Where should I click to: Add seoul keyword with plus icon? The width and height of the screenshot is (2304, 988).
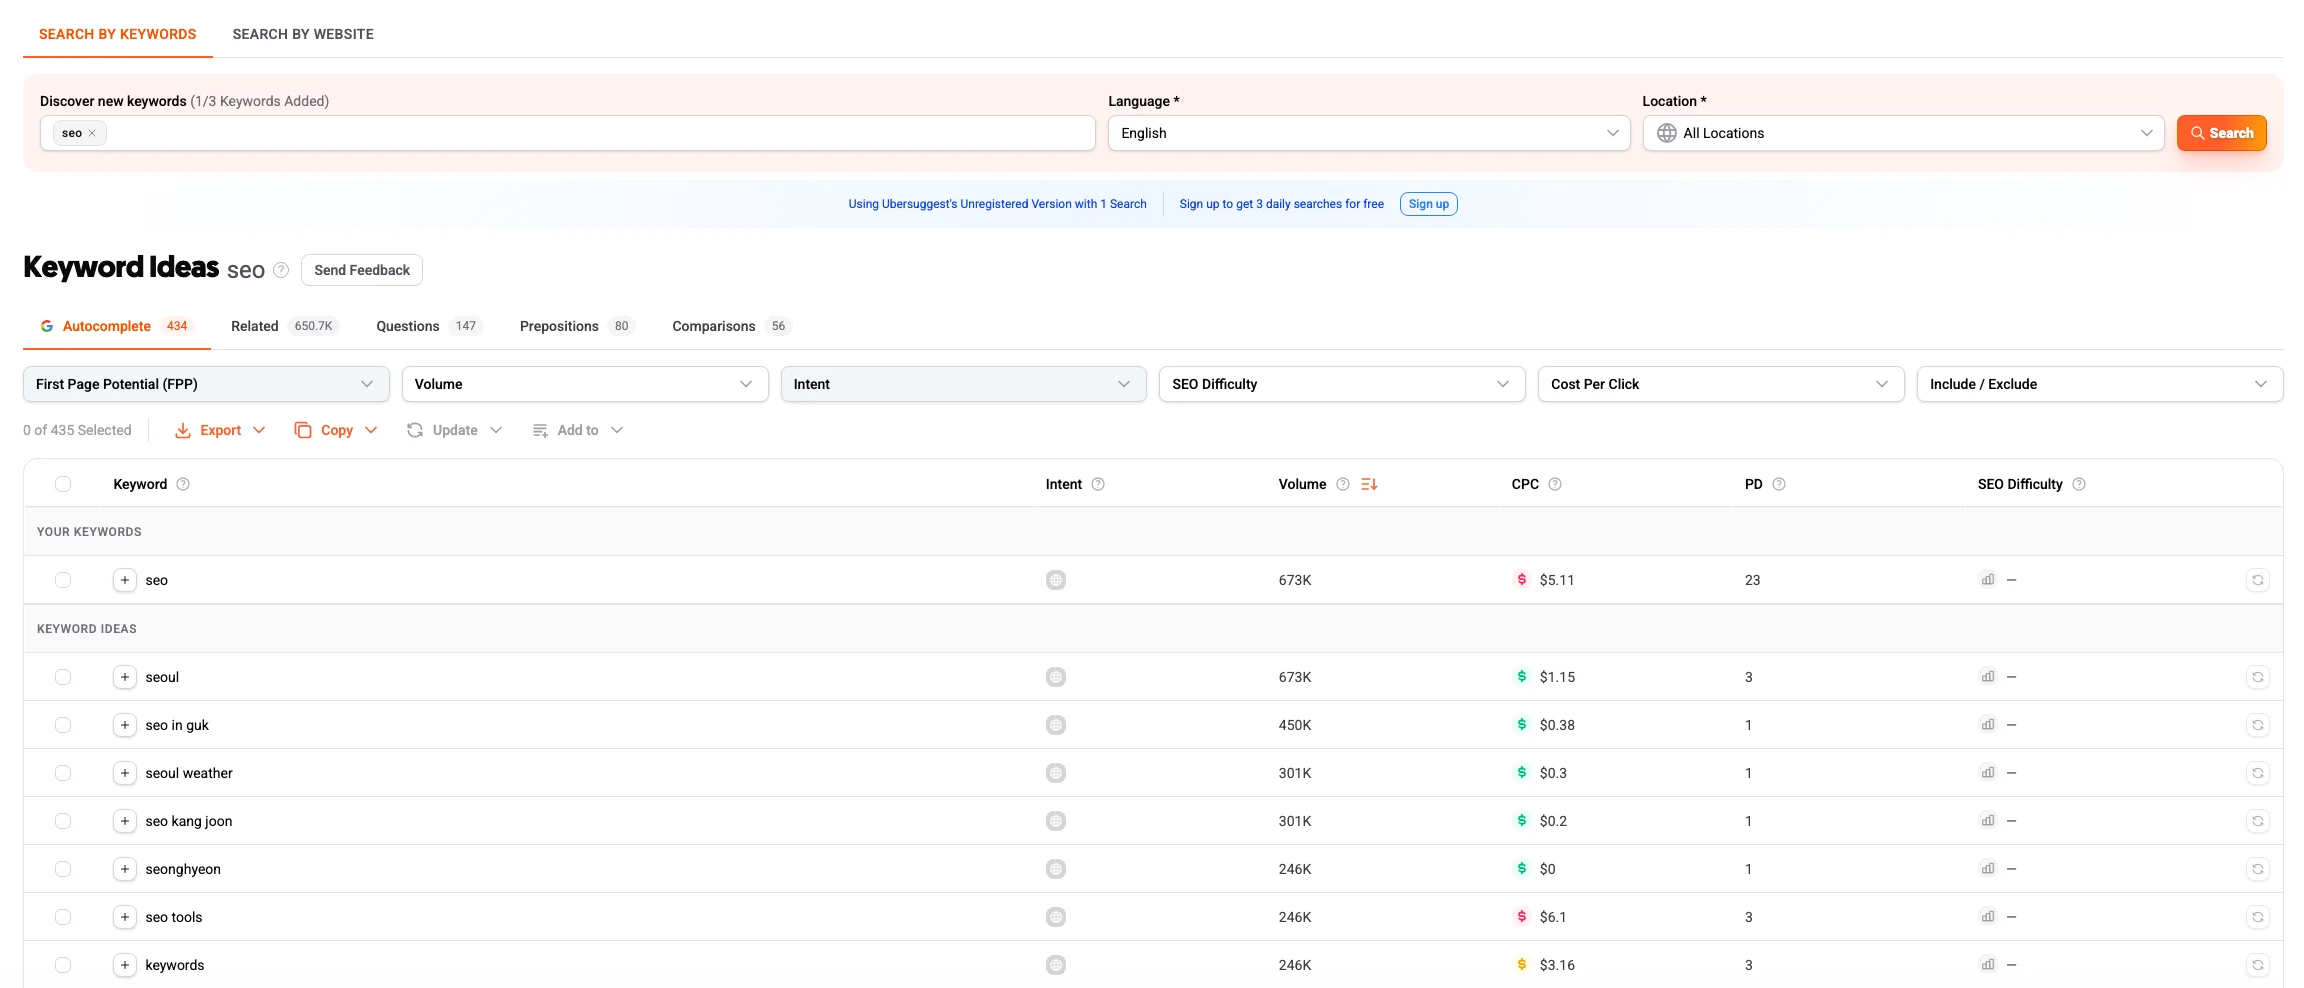pyautogui.click(x=124, y=677)
